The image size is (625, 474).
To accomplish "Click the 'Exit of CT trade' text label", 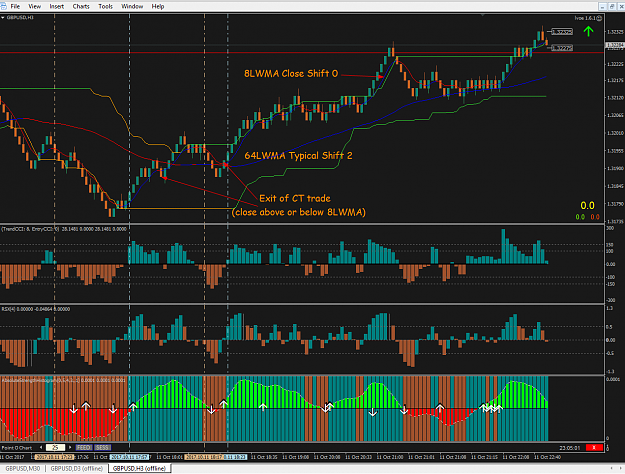I will pos(295,199).
